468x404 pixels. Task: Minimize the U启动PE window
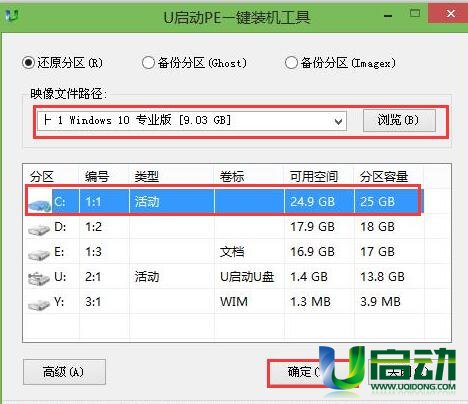pos(388,15)
